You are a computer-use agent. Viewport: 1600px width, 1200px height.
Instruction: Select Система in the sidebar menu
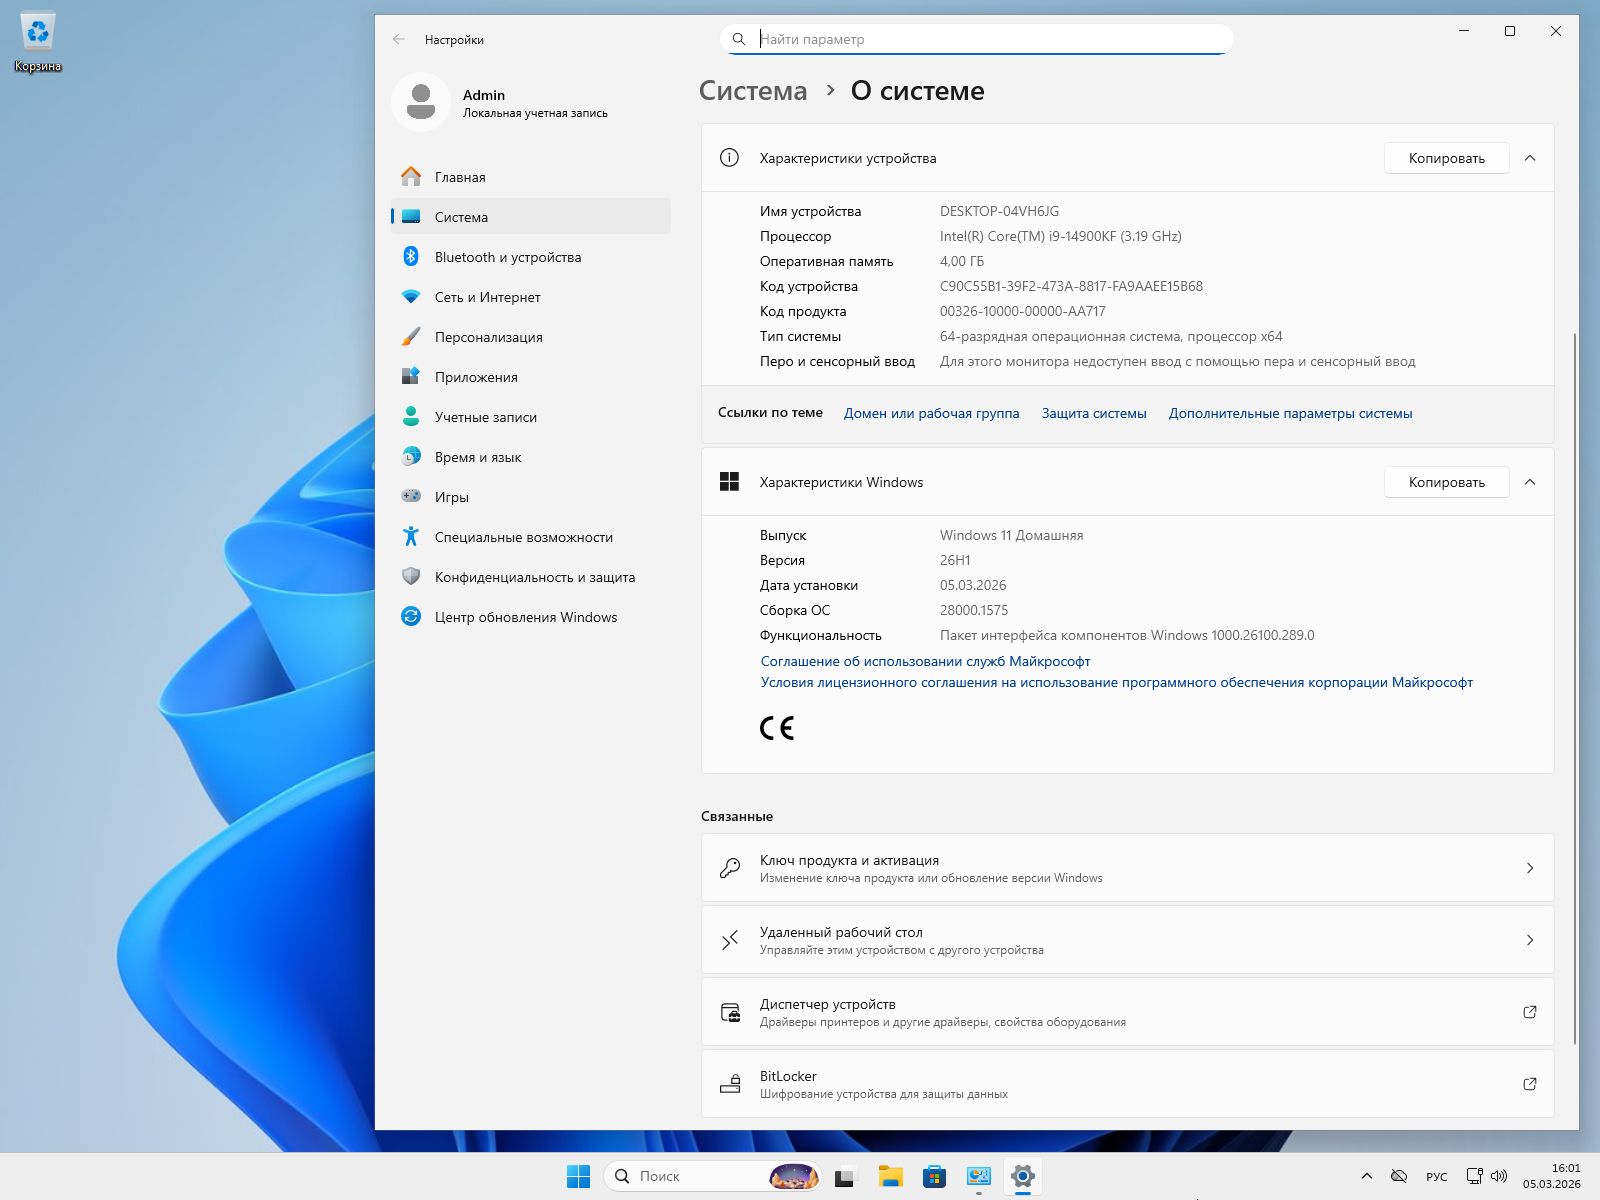pyautogui.click(x=460, y=217)
